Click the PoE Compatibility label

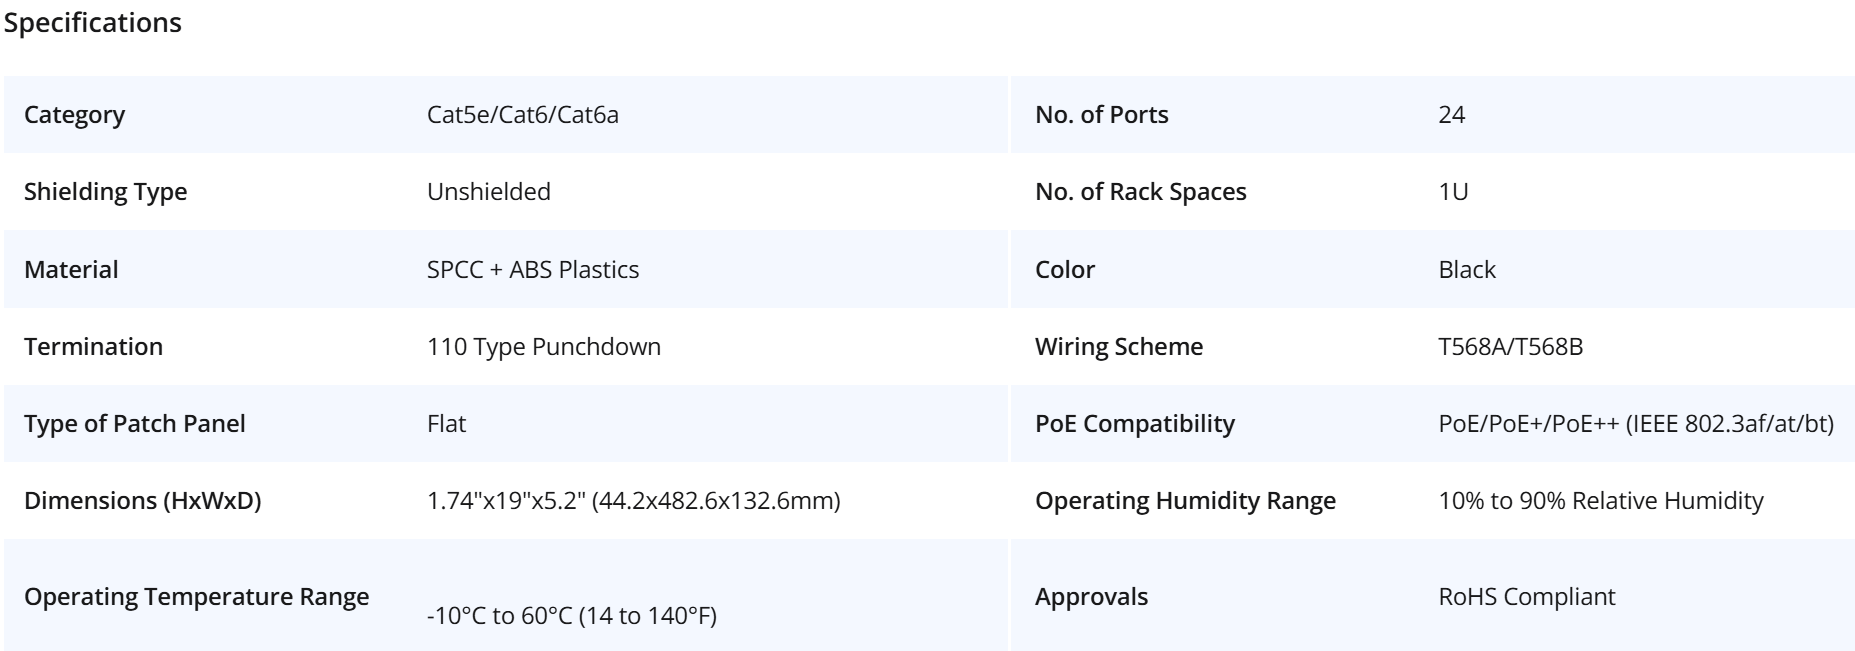(x=1134, y=424)
